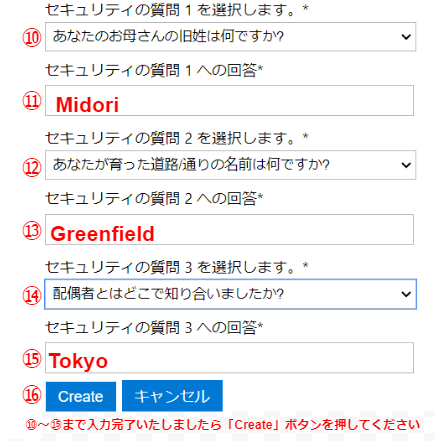Click the circled number 10 marker
The height and width of the screenshot is (441, 435).
[32, 37]
